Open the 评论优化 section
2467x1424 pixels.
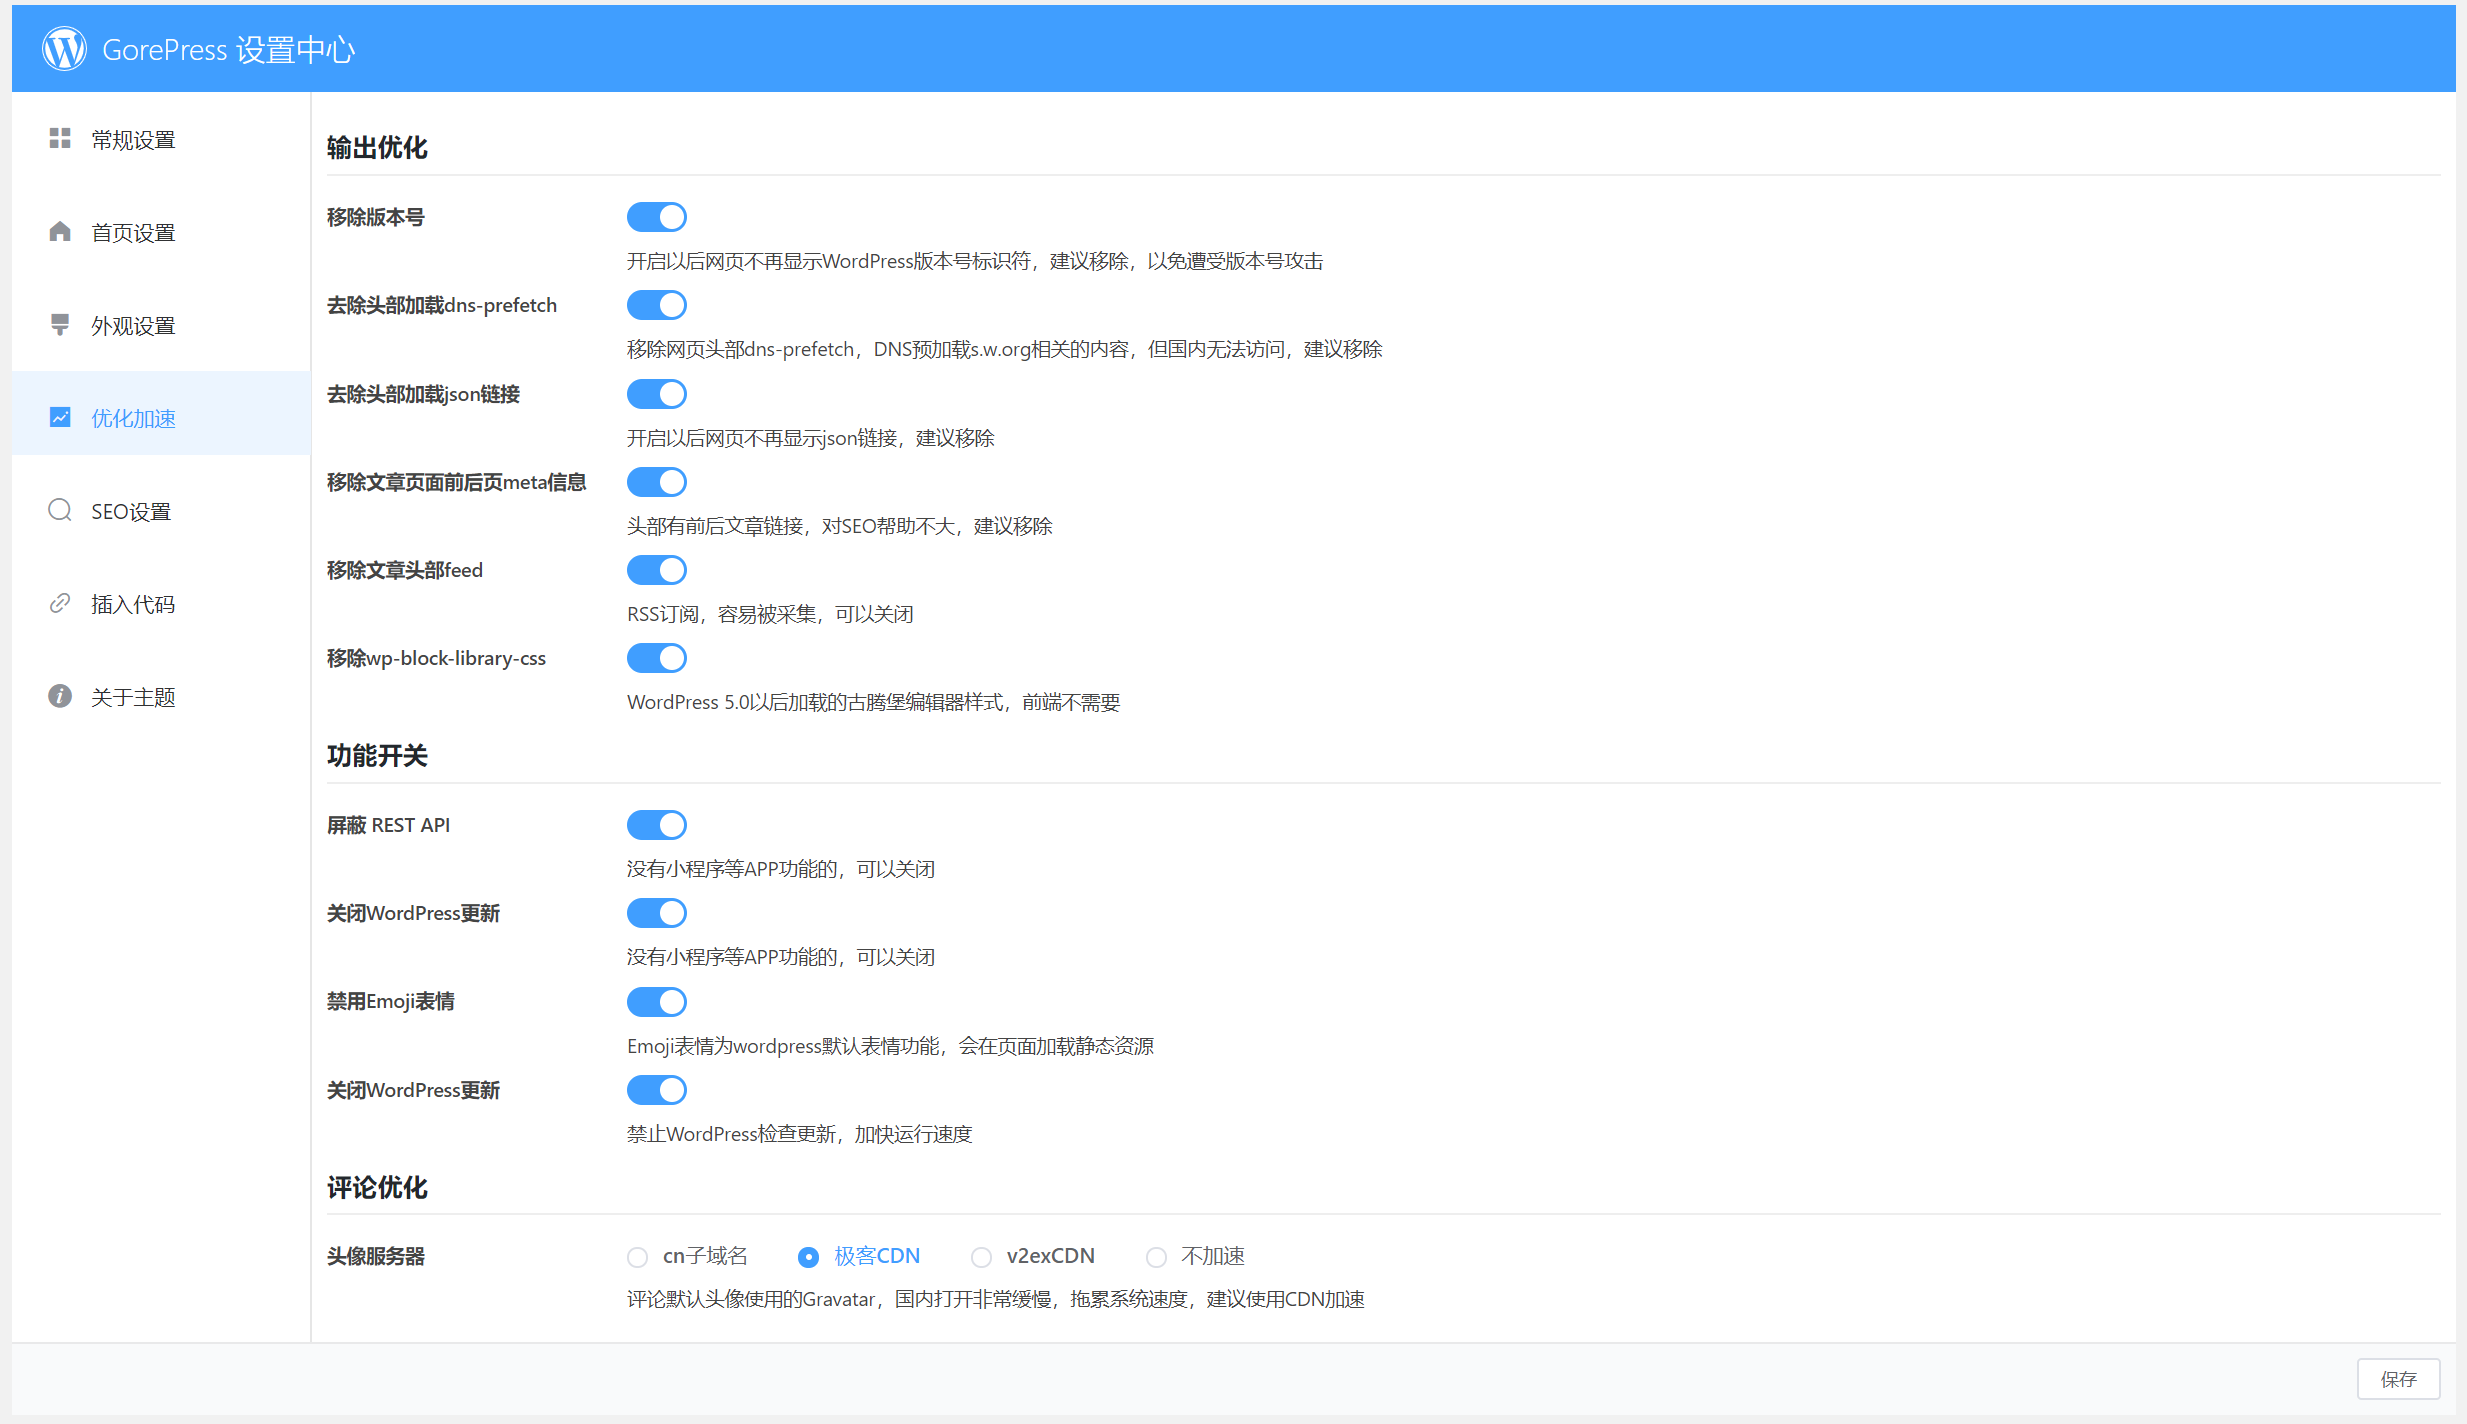point(374,1187)
